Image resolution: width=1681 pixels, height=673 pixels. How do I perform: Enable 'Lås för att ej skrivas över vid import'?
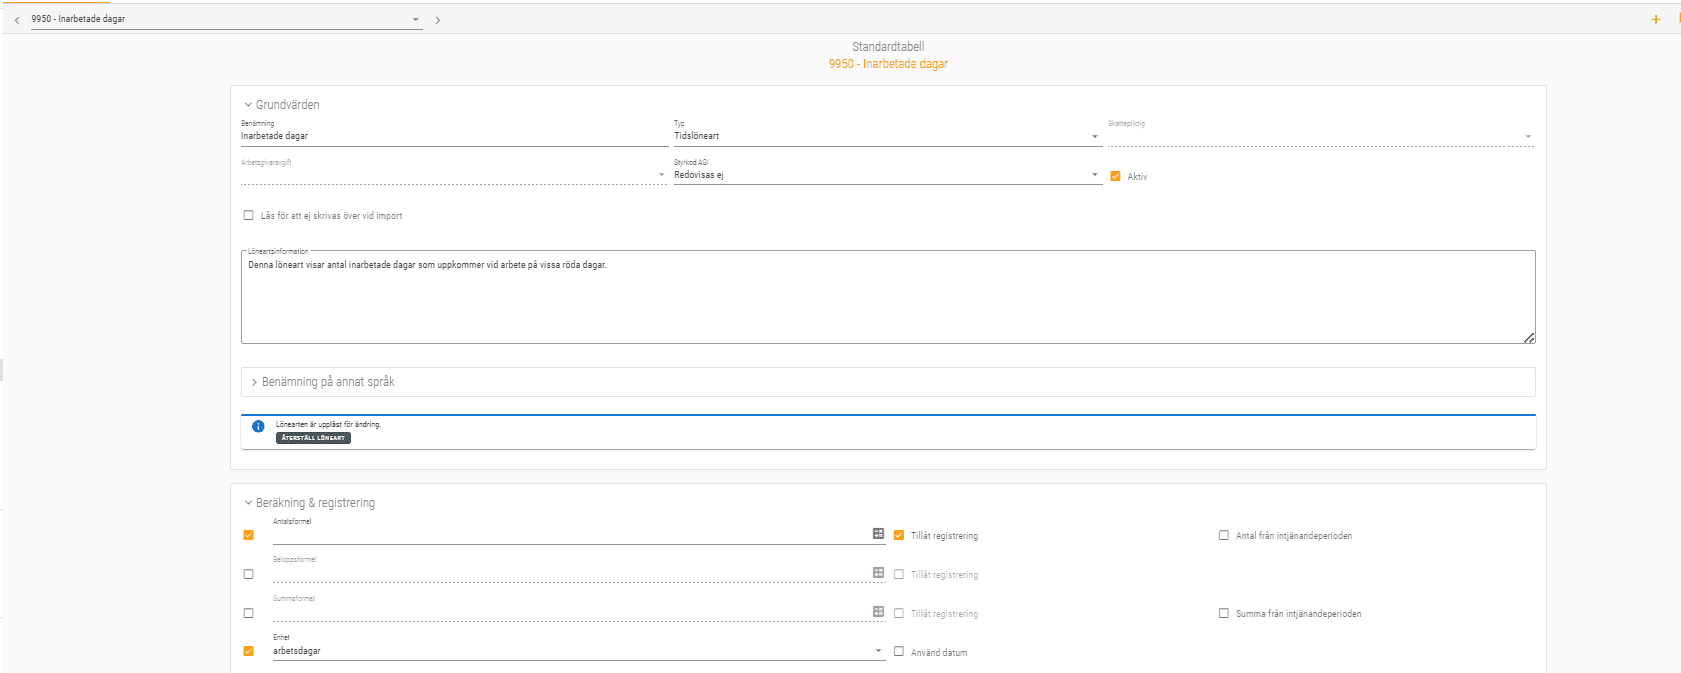pos(249,215)
